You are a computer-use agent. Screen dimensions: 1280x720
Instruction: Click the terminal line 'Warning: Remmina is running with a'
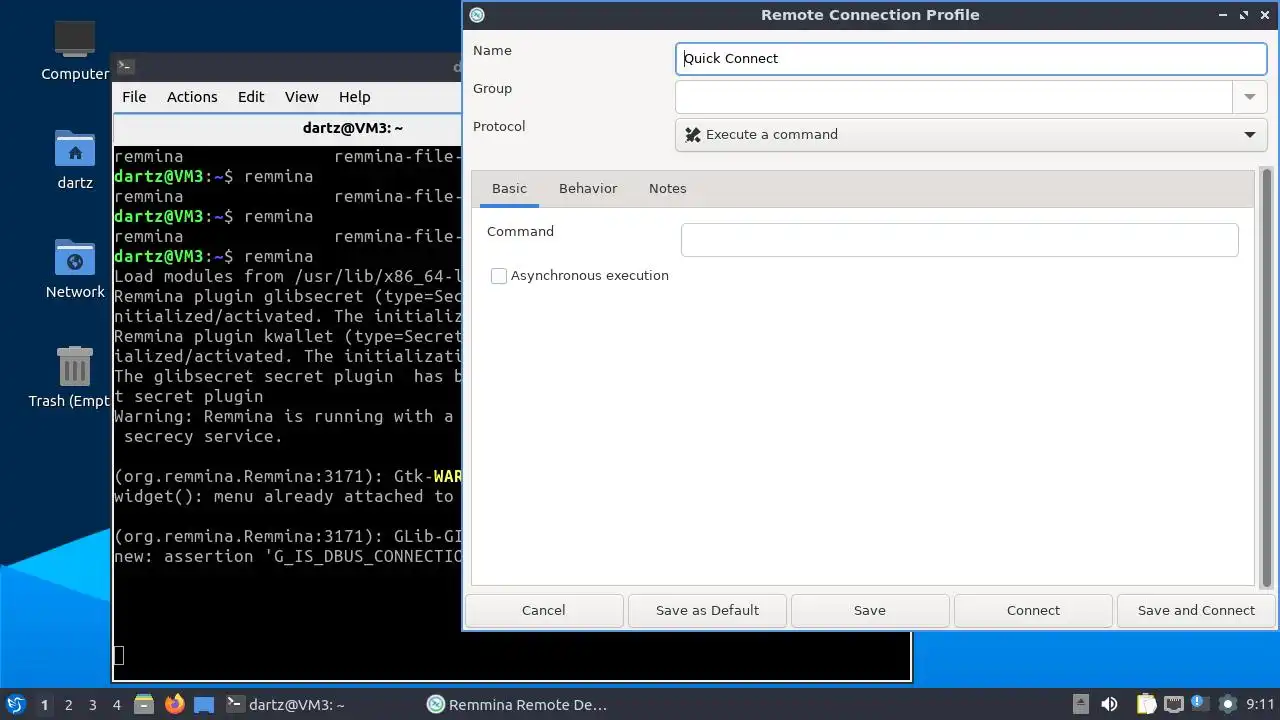click(x=284, y=416)
